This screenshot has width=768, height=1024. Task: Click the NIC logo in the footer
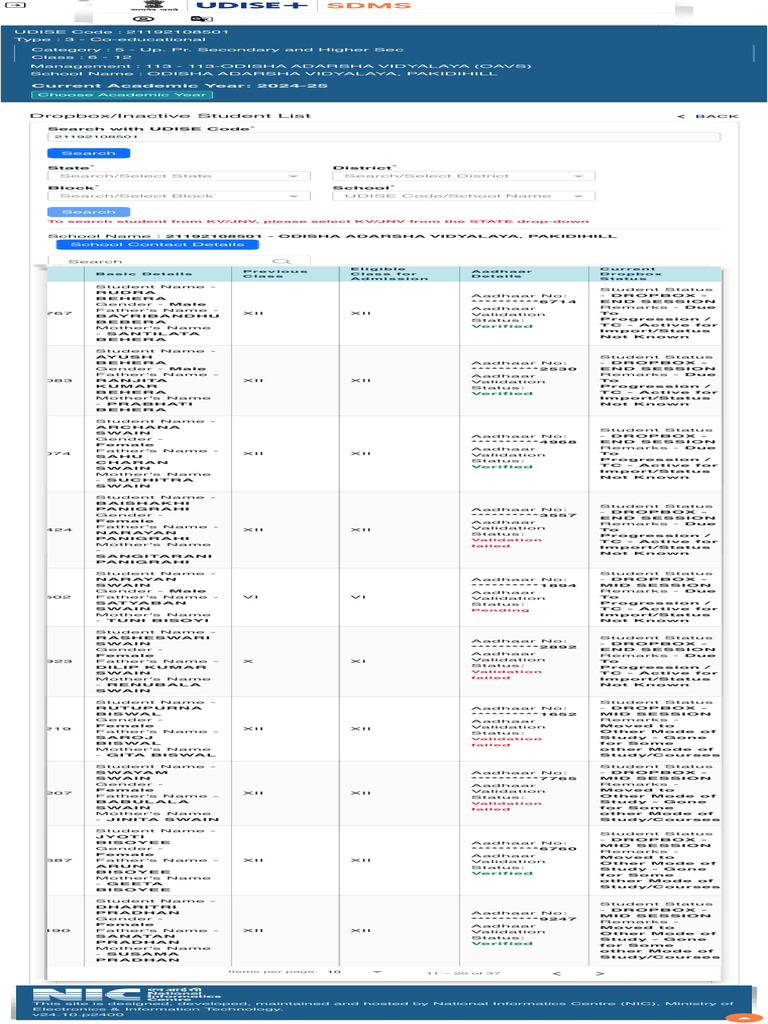pyautogui.click(x=127, y=994)
